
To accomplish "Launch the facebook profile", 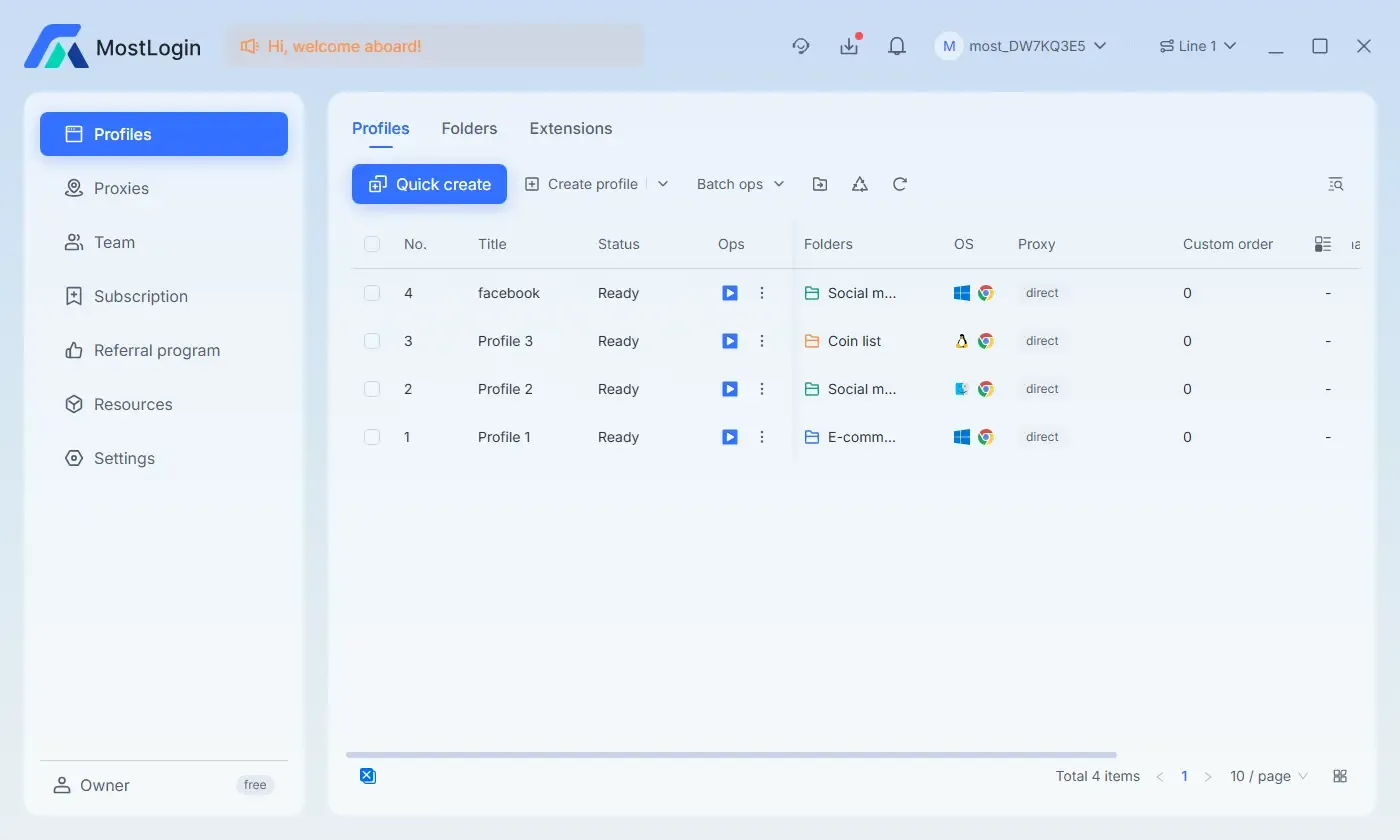I will coord(730,293).
